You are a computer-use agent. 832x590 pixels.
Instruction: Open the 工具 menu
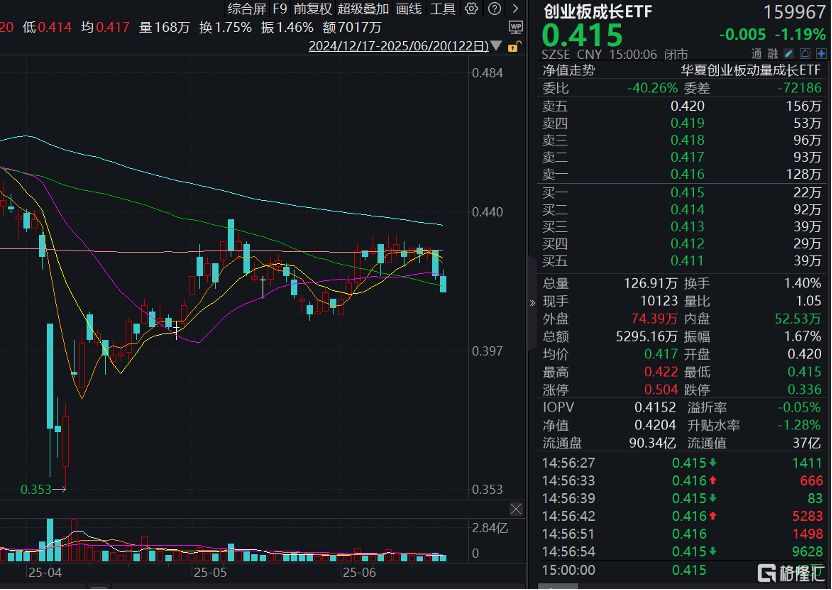pyautogui.click(x=443, y=8)
